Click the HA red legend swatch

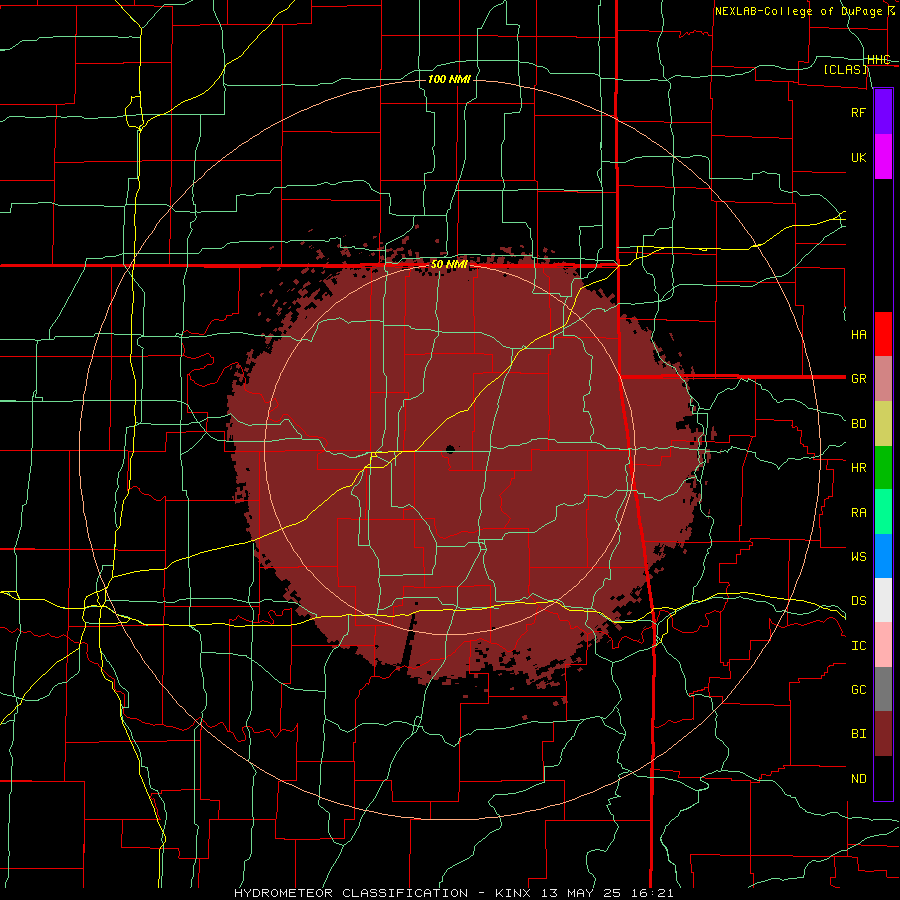(883, 334)
